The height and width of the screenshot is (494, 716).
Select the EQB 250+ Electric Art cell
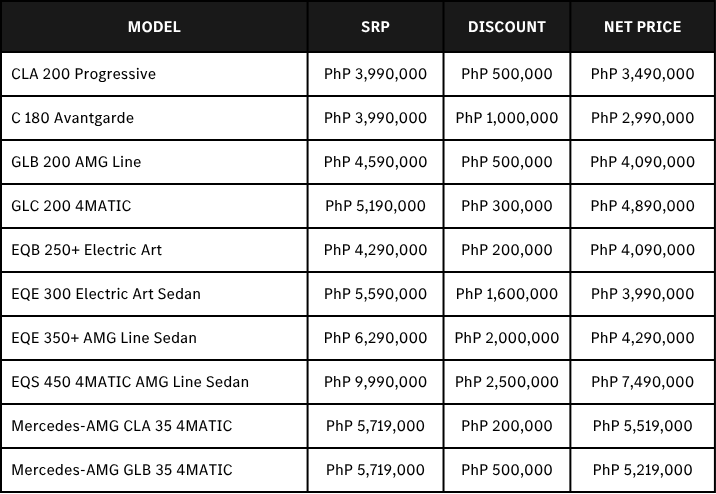pyautogui.click(x=154, y=250)
